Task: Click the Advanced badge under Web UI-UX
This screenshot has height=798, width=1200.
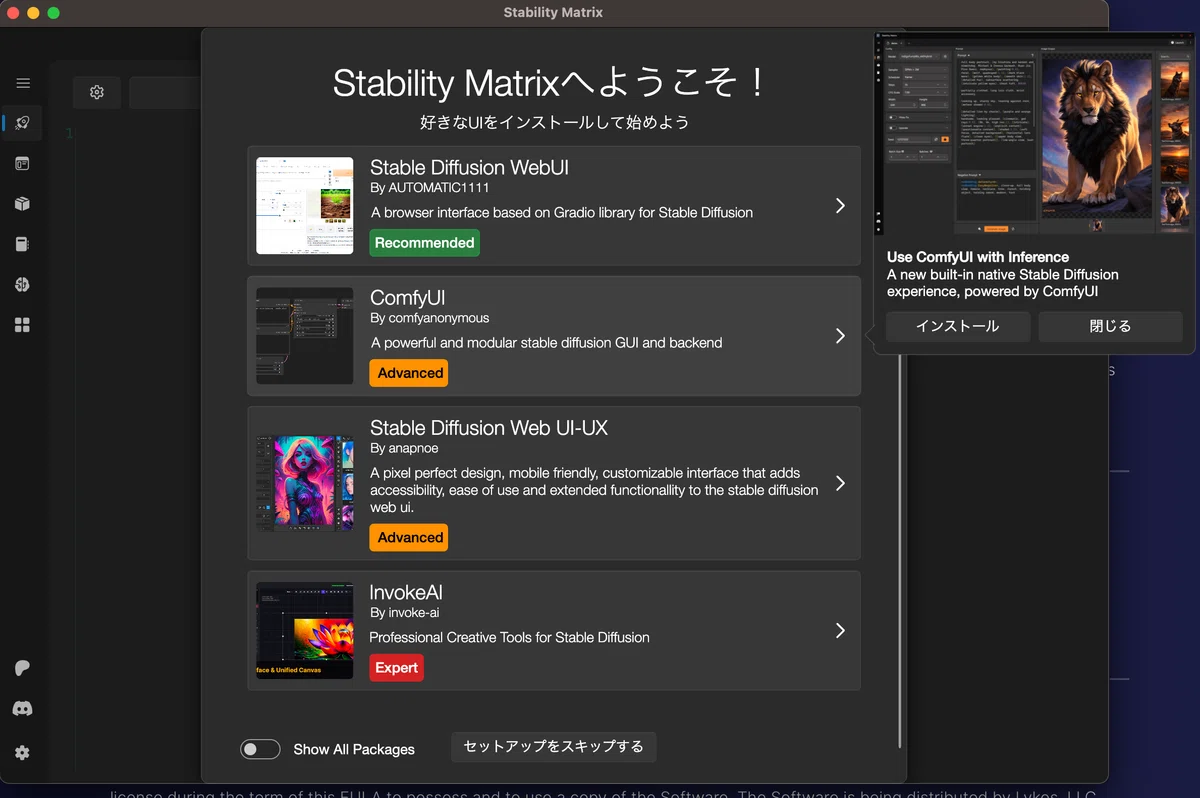Action: coord(409,537)
